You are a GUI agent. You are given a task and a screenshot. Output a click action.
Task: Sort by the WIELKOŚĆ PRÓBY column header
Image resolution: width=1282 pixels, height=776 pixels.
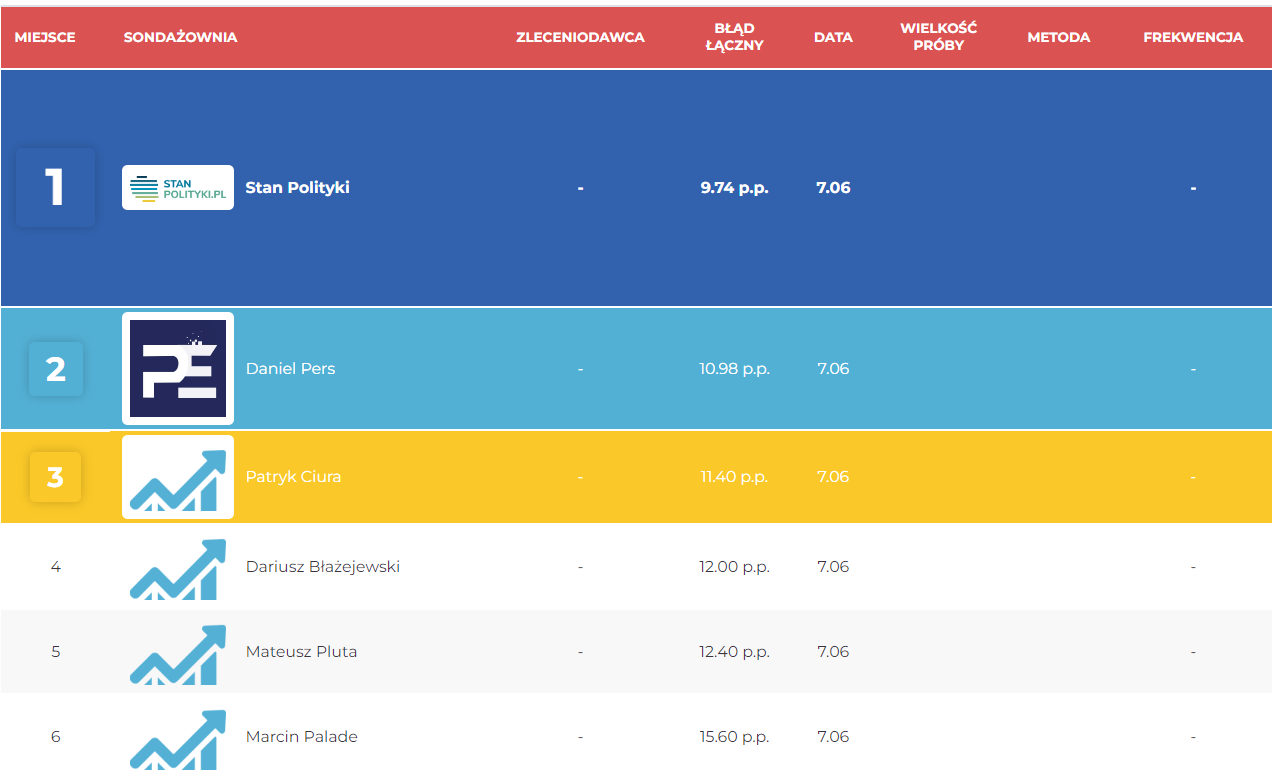point(938,37)
